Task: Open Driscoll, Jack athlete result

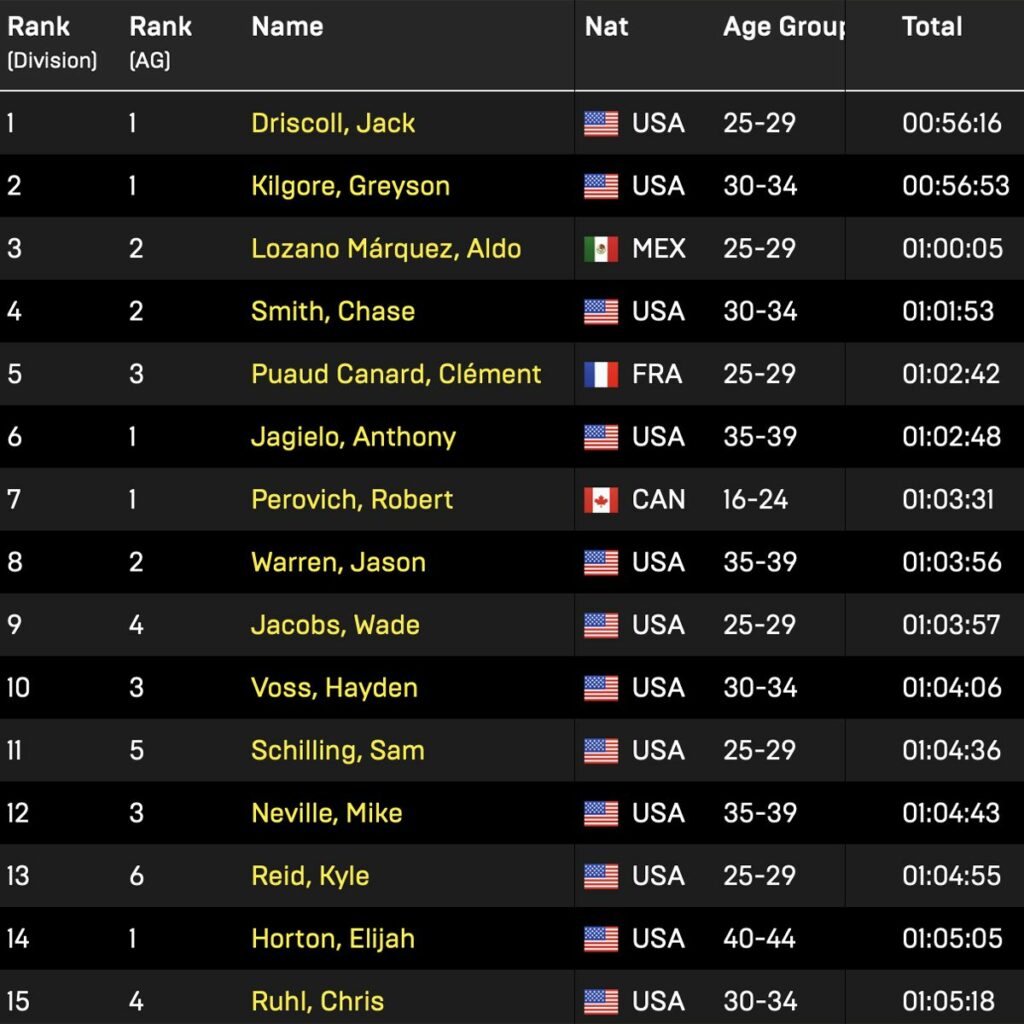Action: (x=333, y=123)
